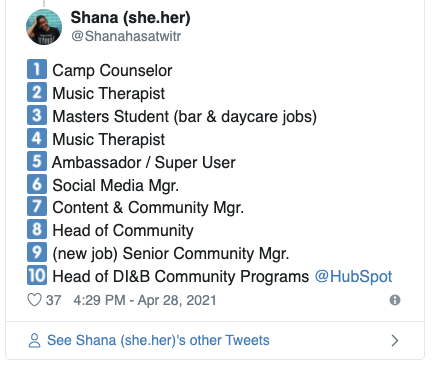This screenshot has width=433, height=367.
Task: Click the number 8 keycap emoji
Action: (x=37, y=229)
